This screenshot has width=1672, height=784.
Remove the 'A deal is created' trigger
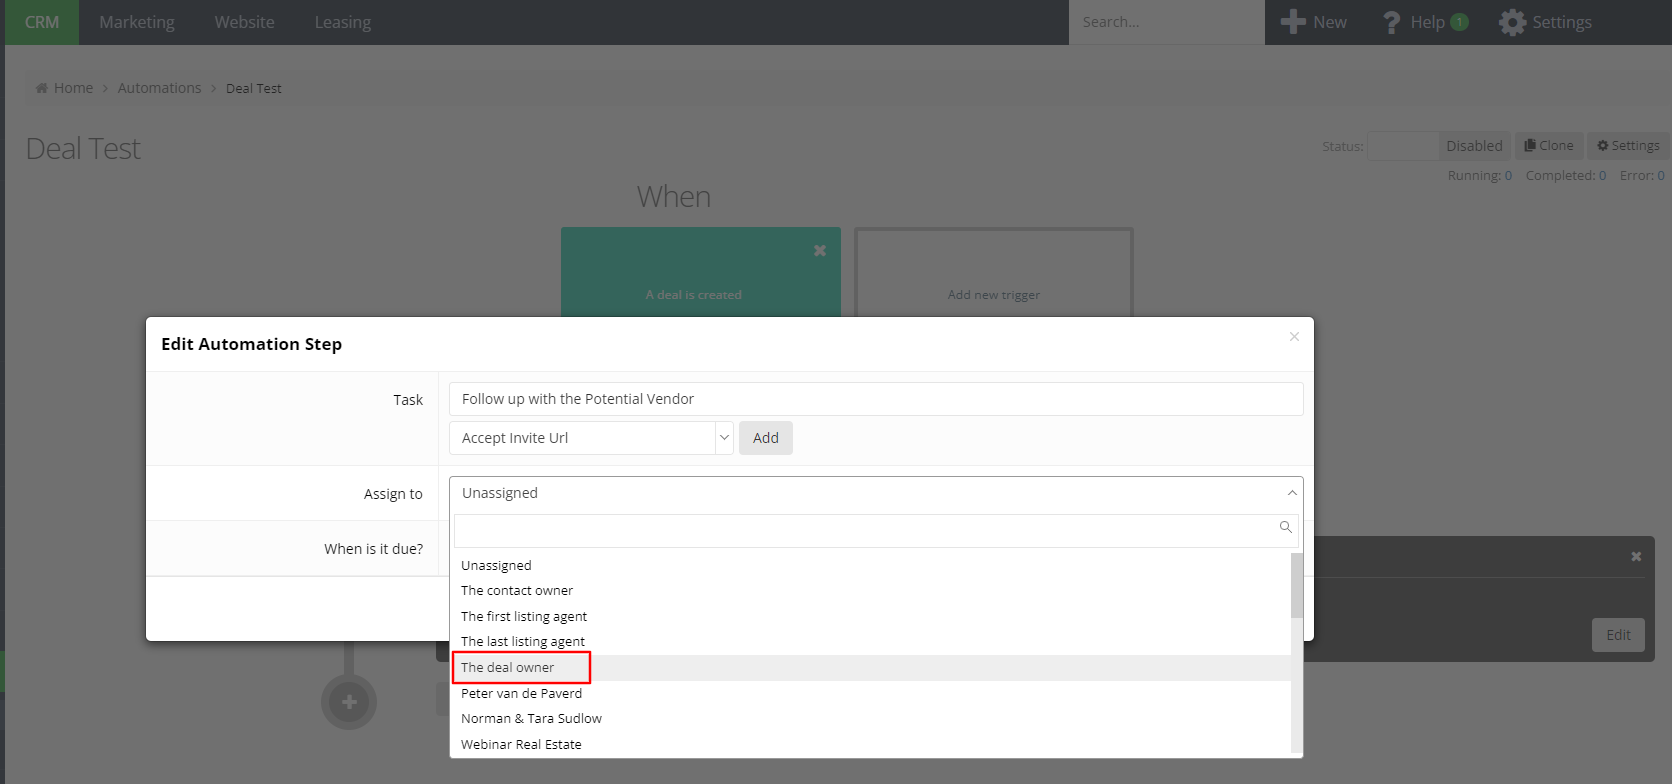820,251
